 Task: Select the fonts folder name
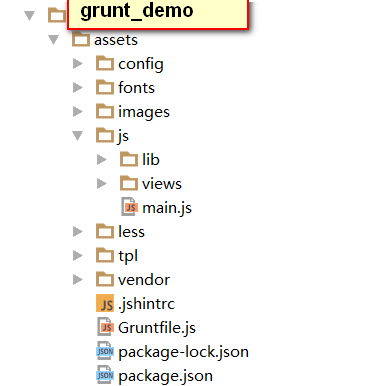click(x=137, y=88)
